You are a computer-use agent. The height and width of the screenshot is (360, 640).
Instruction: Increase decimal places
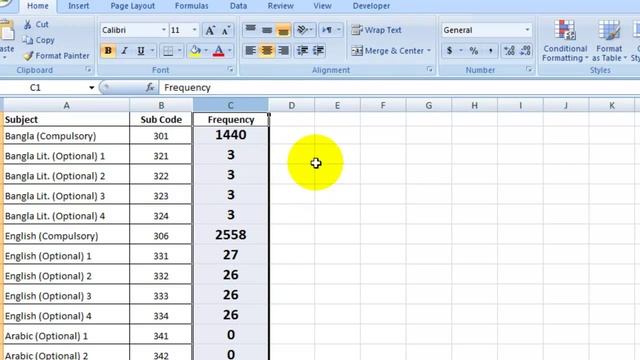click(x=509, y=51)
